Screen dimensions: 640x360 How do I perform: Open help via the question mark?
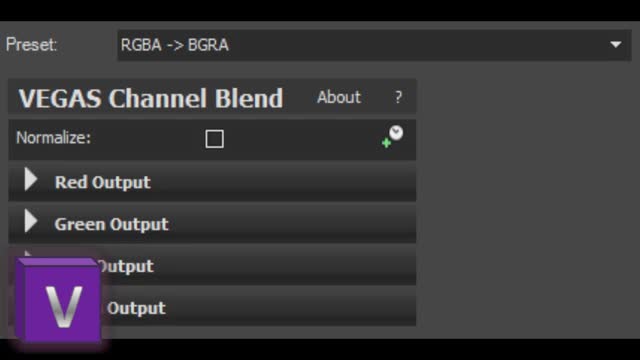tap(398, 98)
